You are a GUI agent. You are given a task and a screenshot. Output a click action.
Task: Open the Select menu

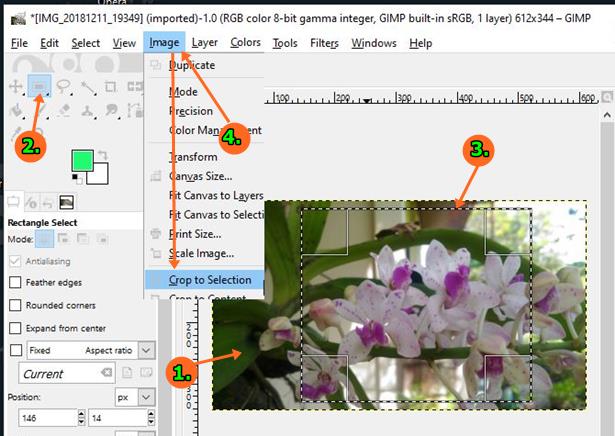pos(86,43)
